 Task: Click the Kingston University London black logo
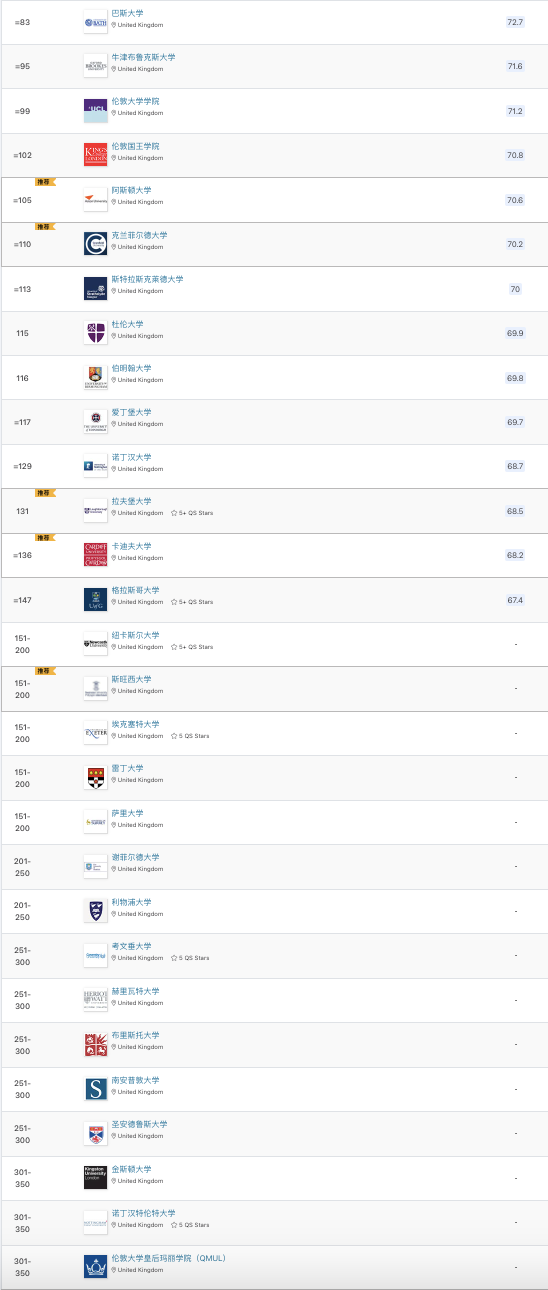pos(95,1177)
